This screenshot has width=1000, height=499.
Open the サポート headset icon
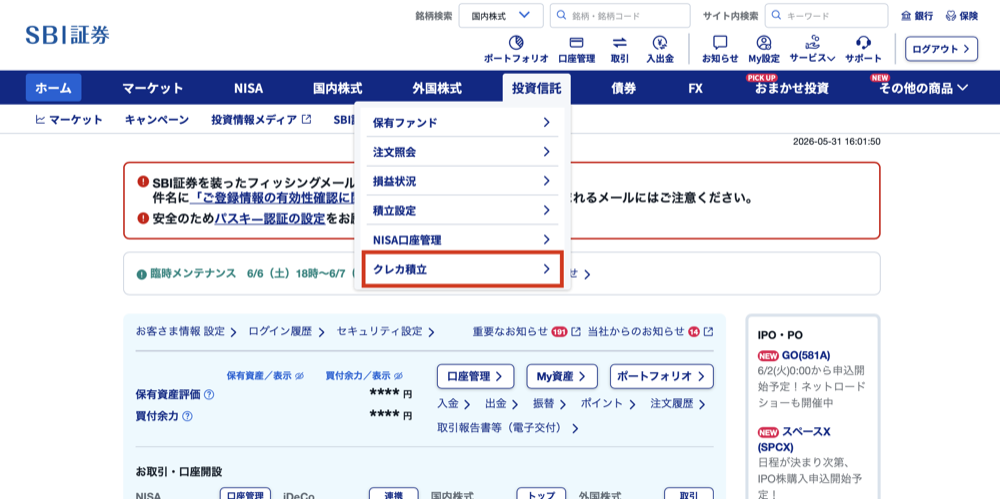[x=864, y=43]
